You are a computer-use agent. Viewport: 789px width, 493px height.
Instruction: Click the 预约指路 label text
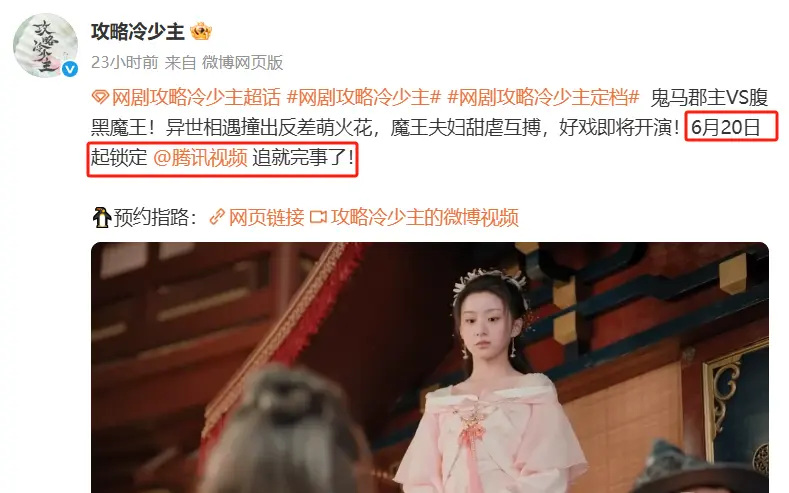155,217
